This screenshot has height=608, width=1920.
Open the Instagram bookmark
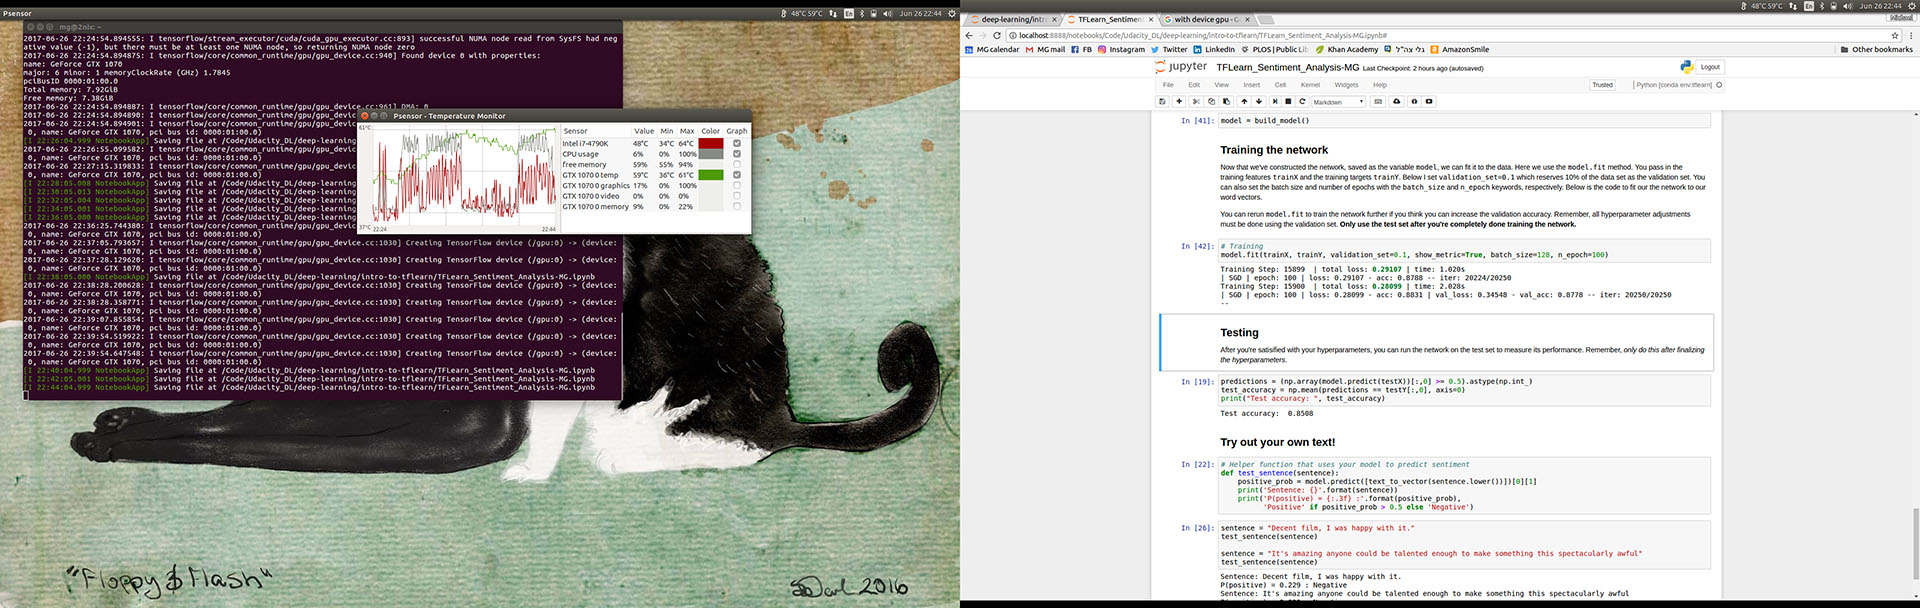[1121, 49]
